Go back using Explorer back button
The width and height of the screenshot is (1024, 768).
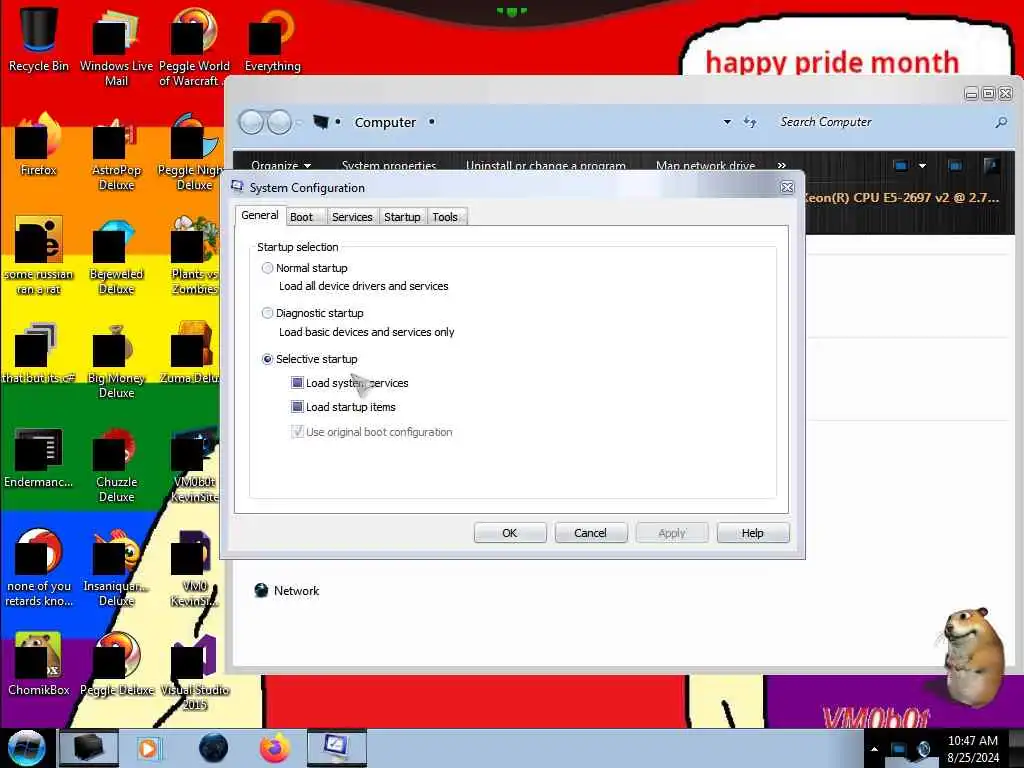pyautogui.click(x=251, y=122)
